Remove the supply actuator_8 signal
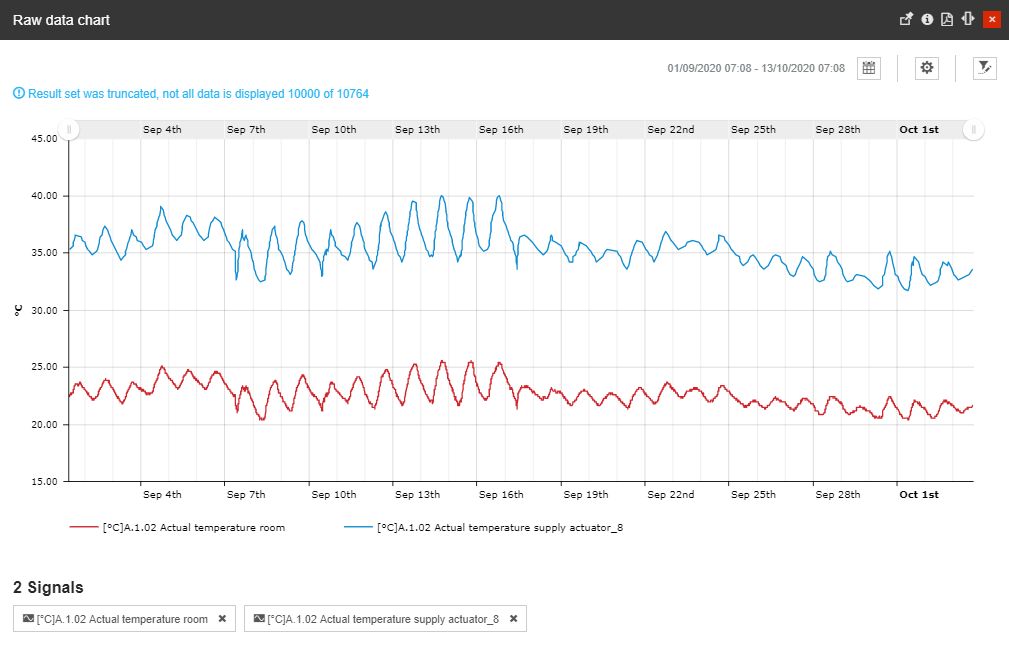1009x671 pixels. pyautogui.click(x=513, y=619)
